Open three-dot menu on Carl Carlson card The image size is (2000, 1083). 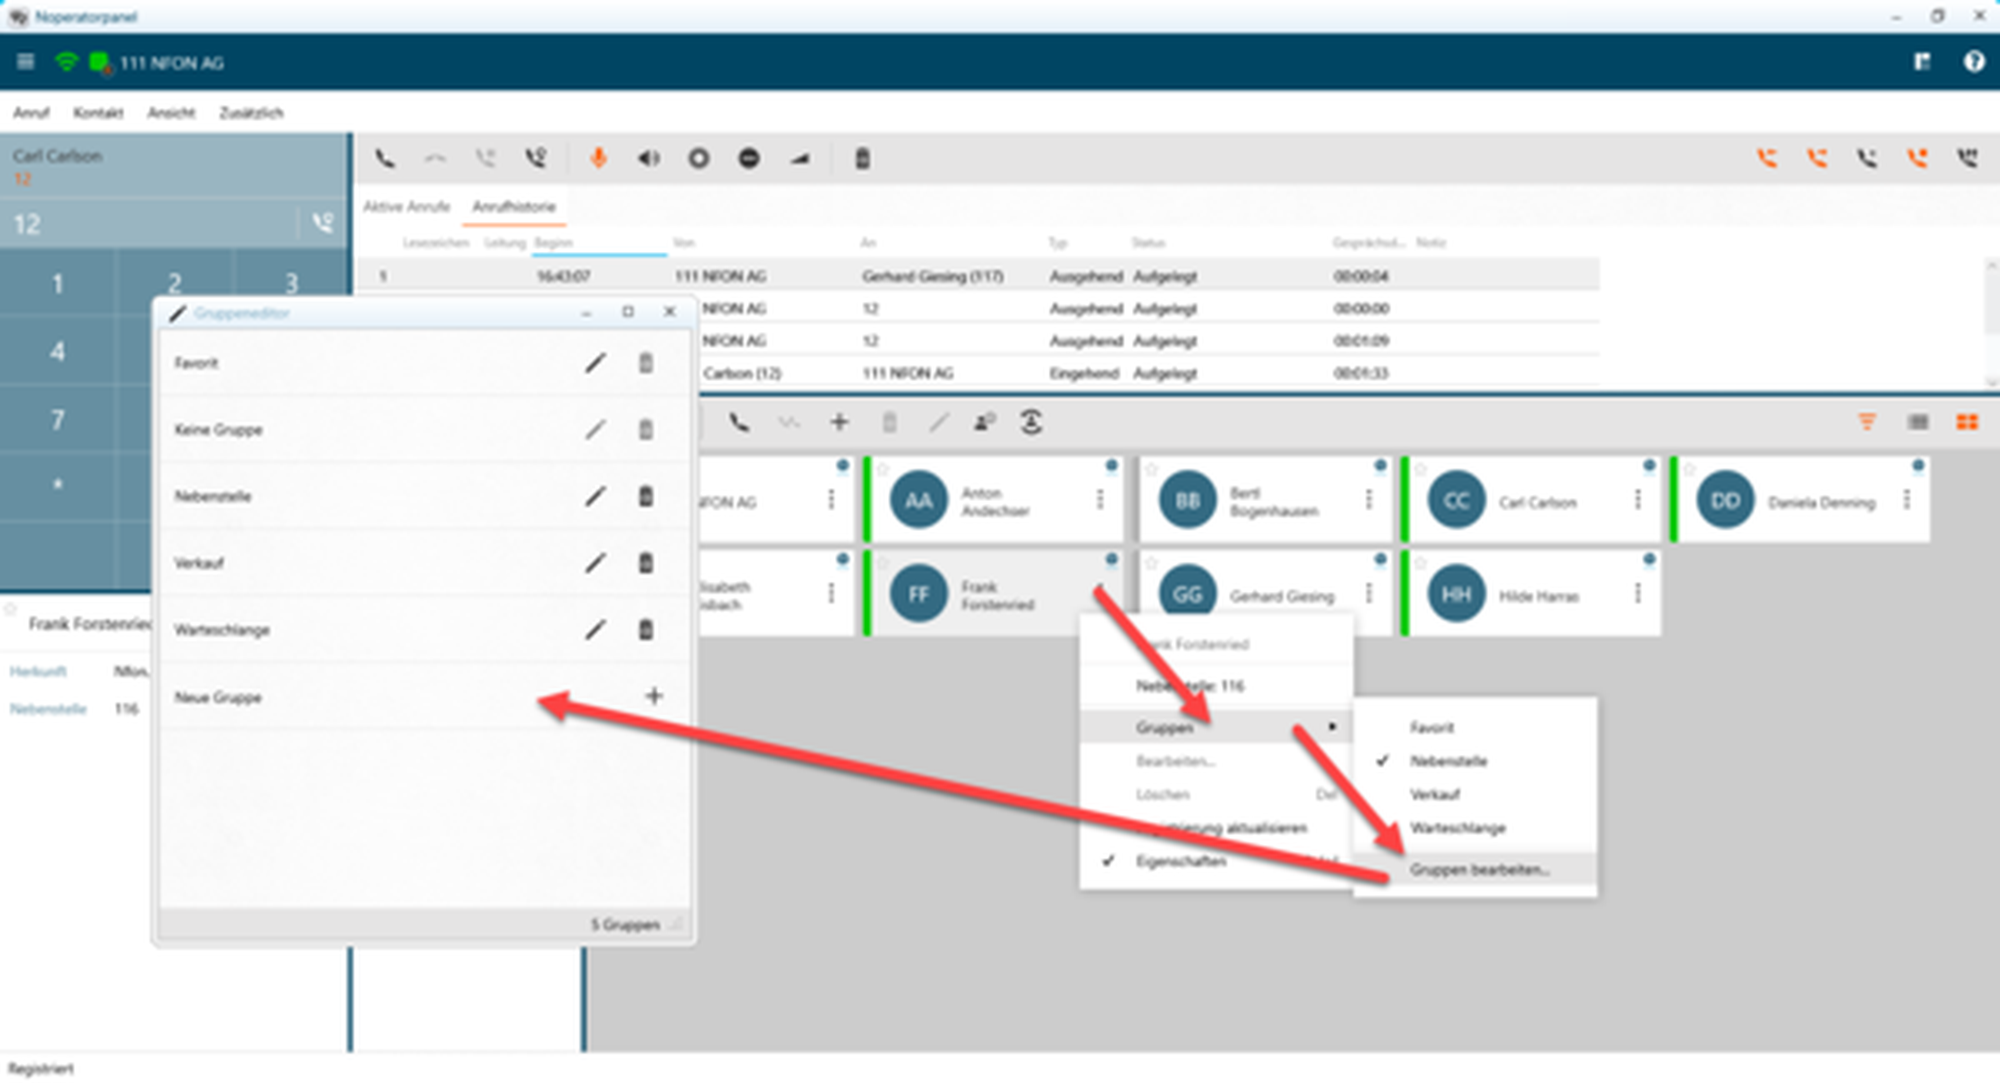coord(1638,499)
